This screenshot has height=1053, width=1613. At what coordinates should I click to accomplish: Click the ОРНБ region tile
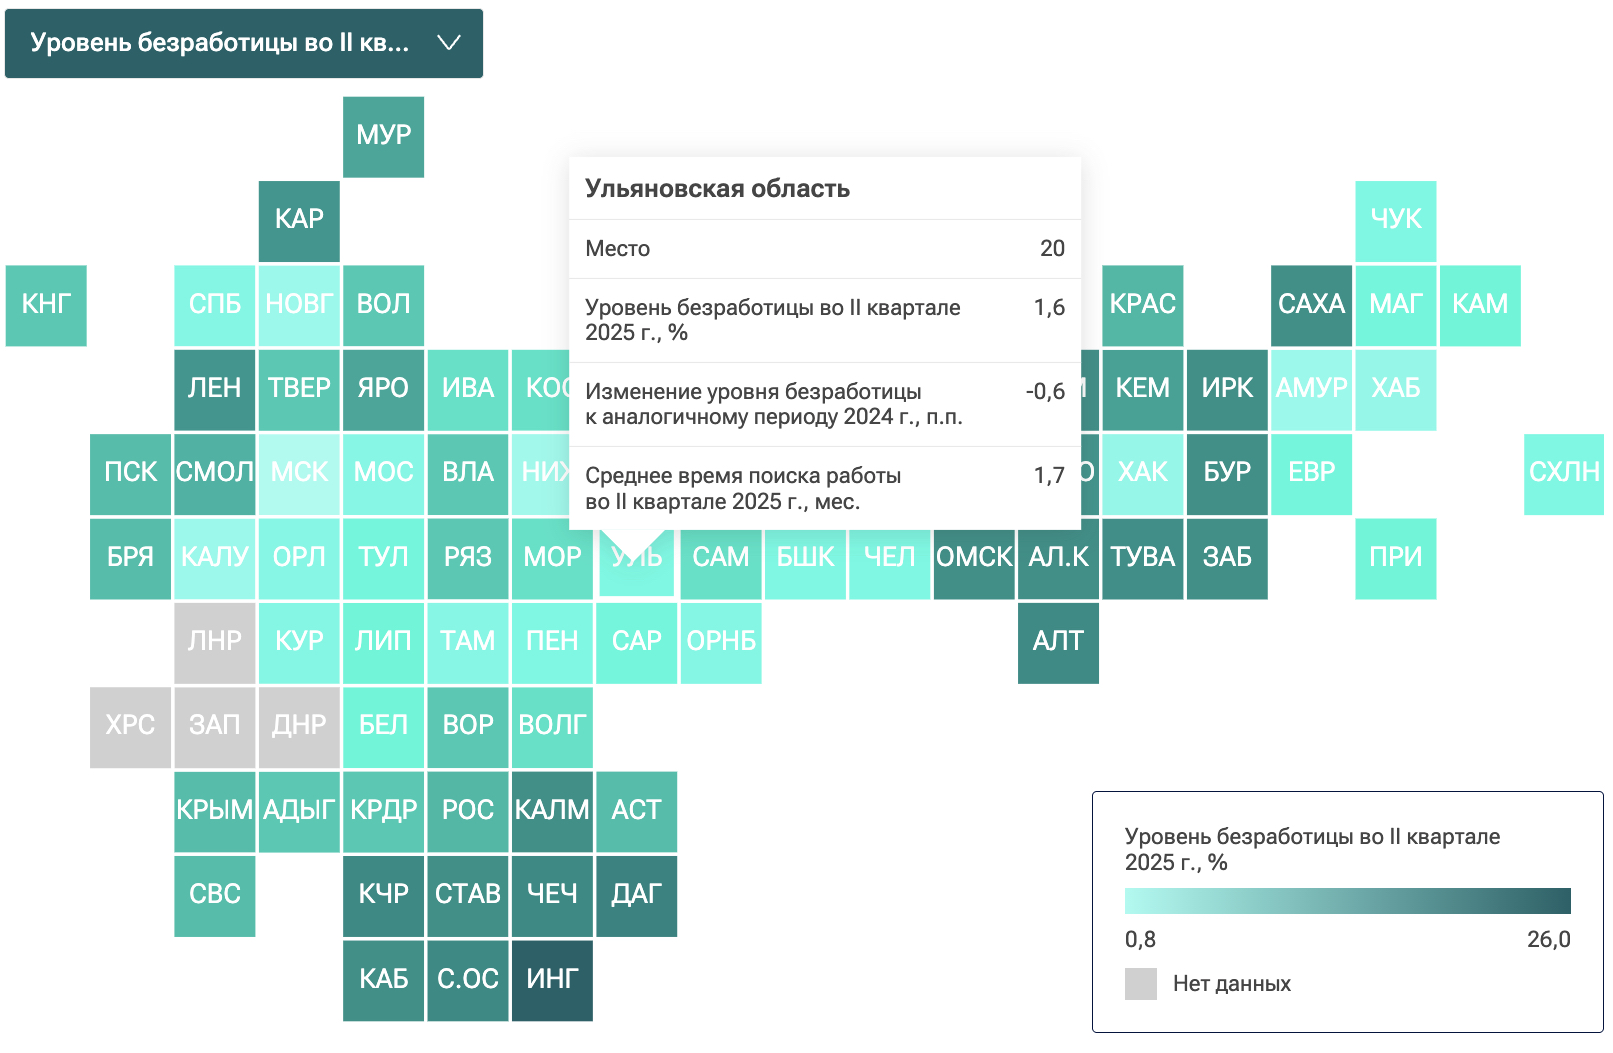pyautogui.click(x=721, y=643)
